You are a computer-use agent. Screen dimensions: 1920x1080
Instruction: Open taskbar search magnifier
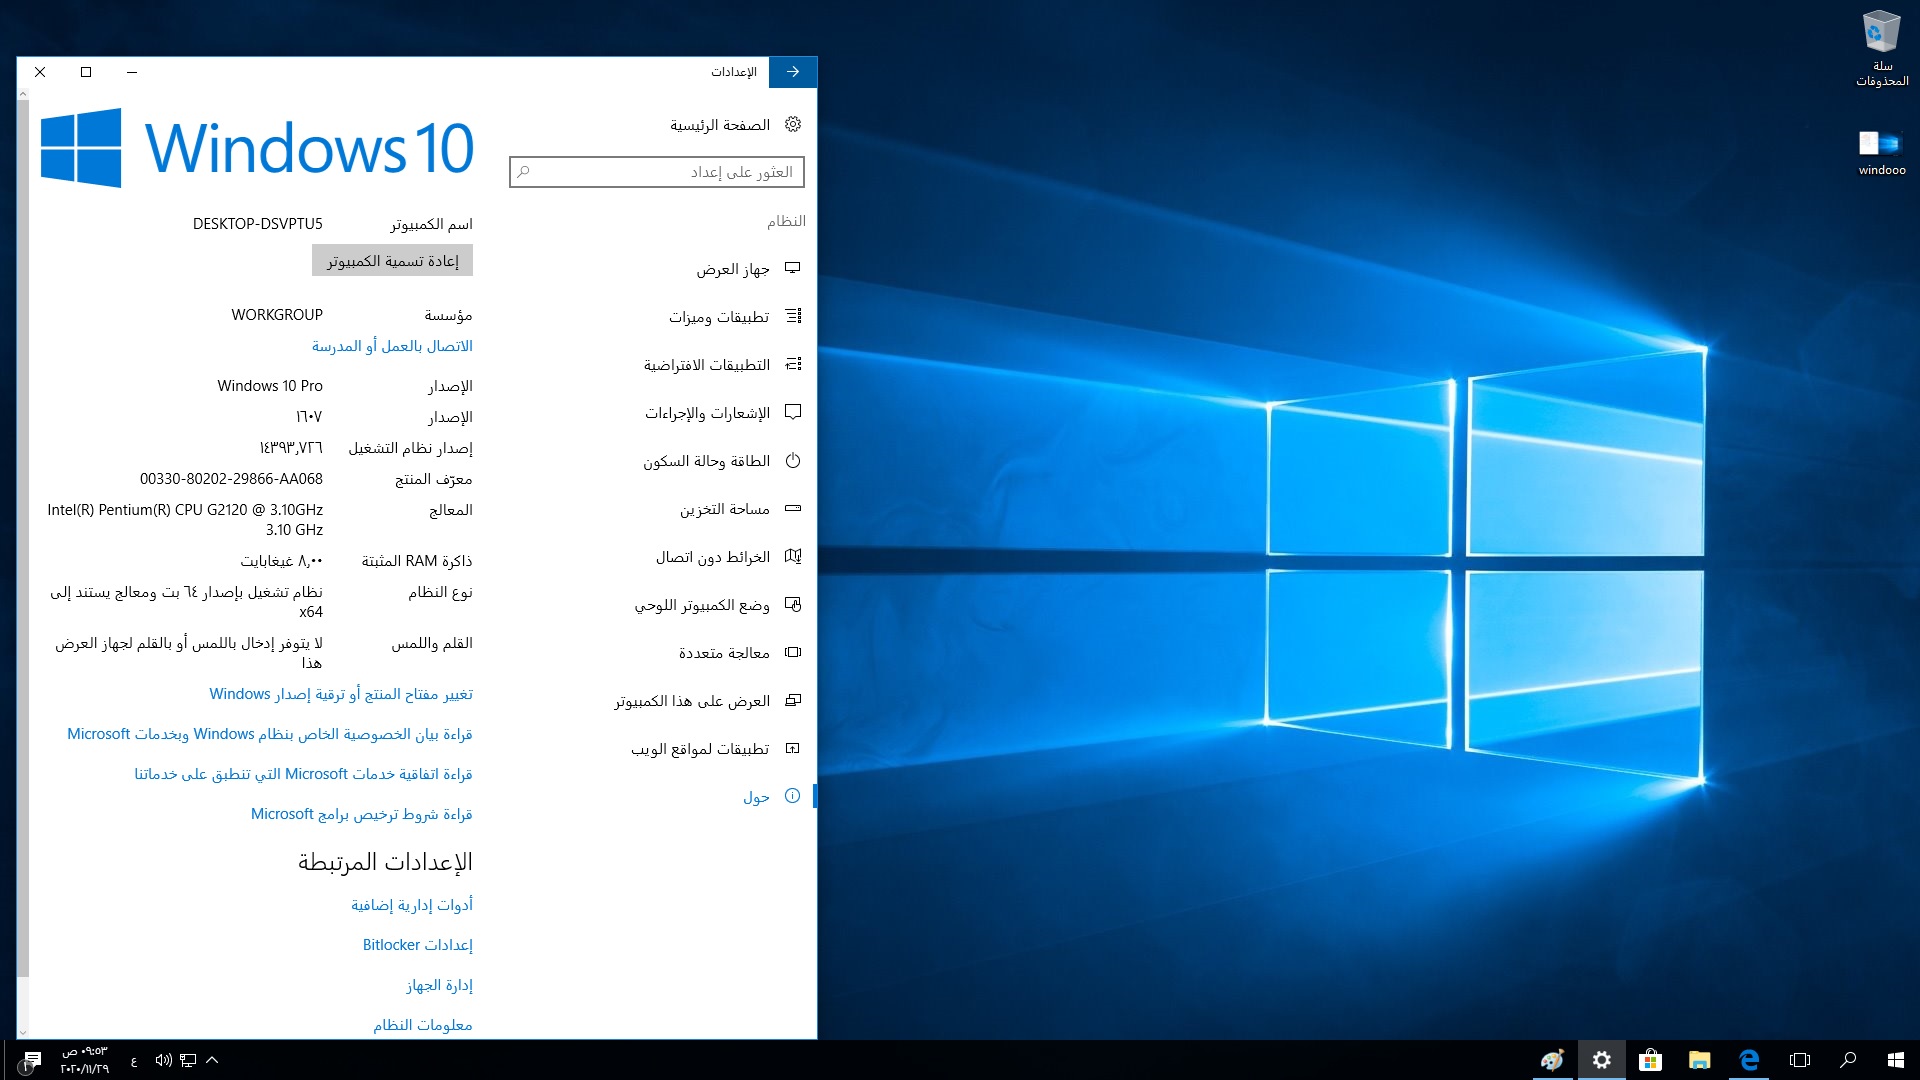pyautogui.click(x=1848, y=1060)
